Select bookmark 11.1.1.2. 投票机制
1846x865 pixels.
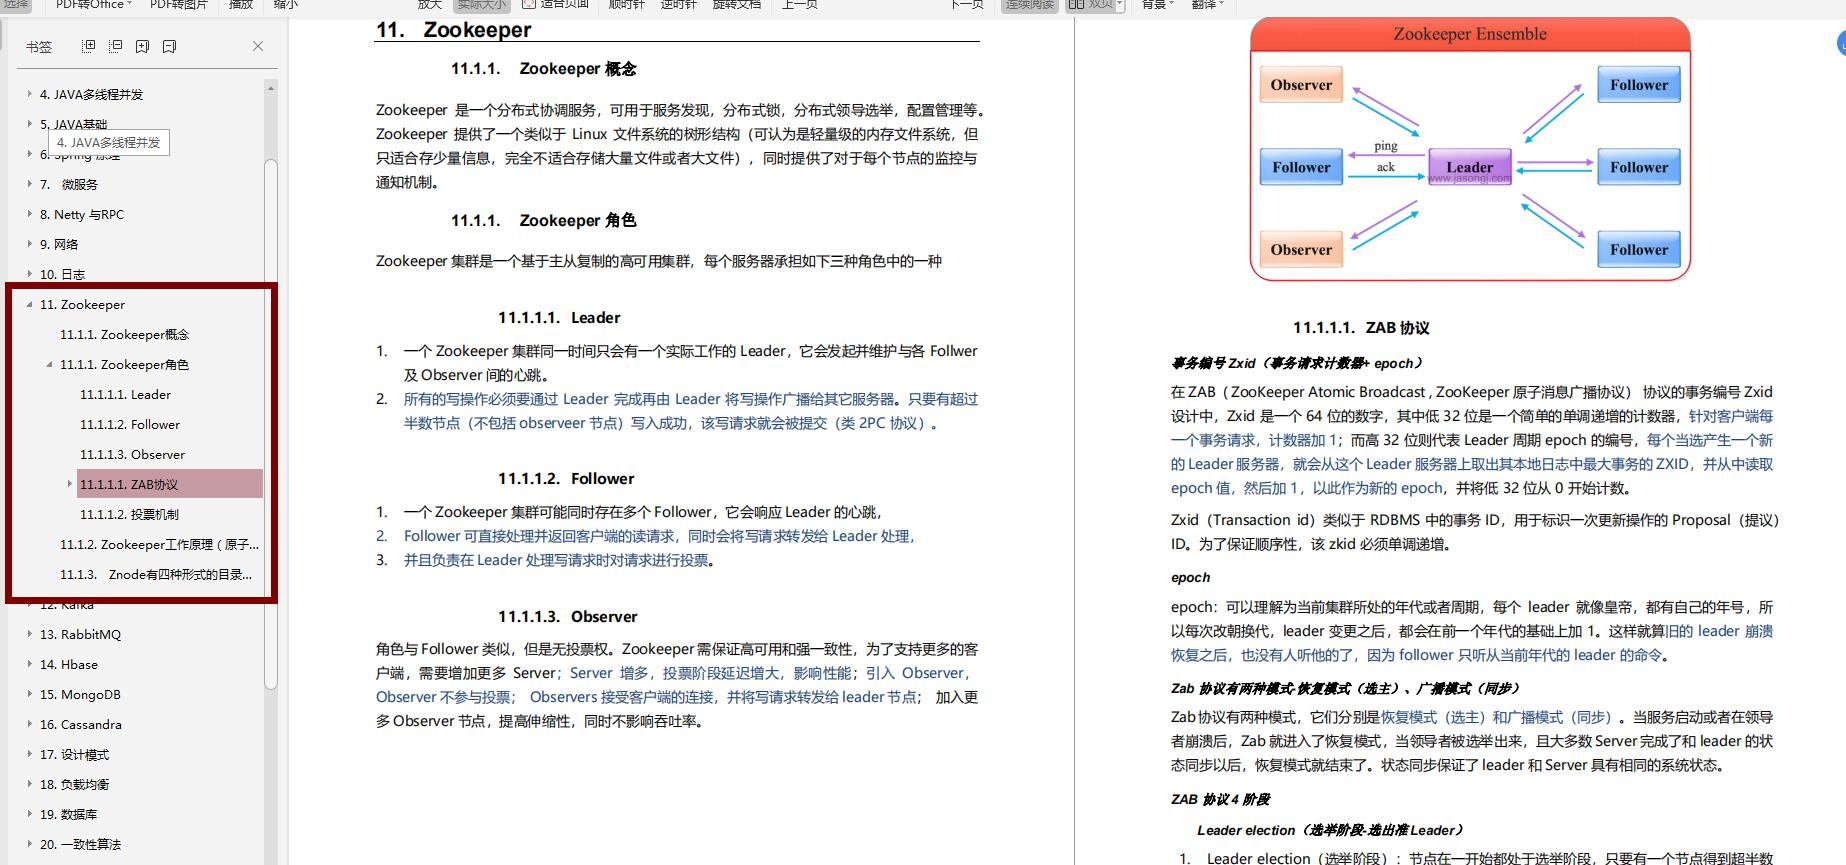[129, 514]
